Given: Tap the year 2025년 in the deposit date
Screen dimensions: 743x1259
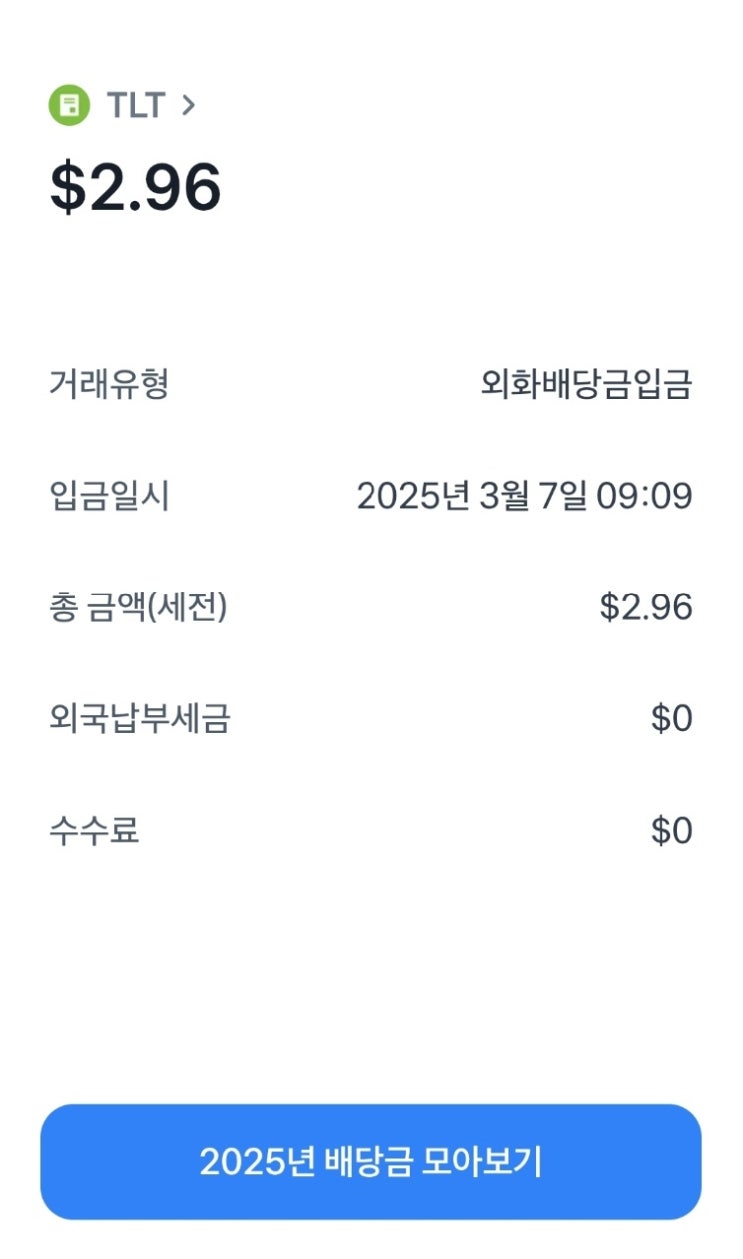Looking at the screenshot, I should click(413, 495).
